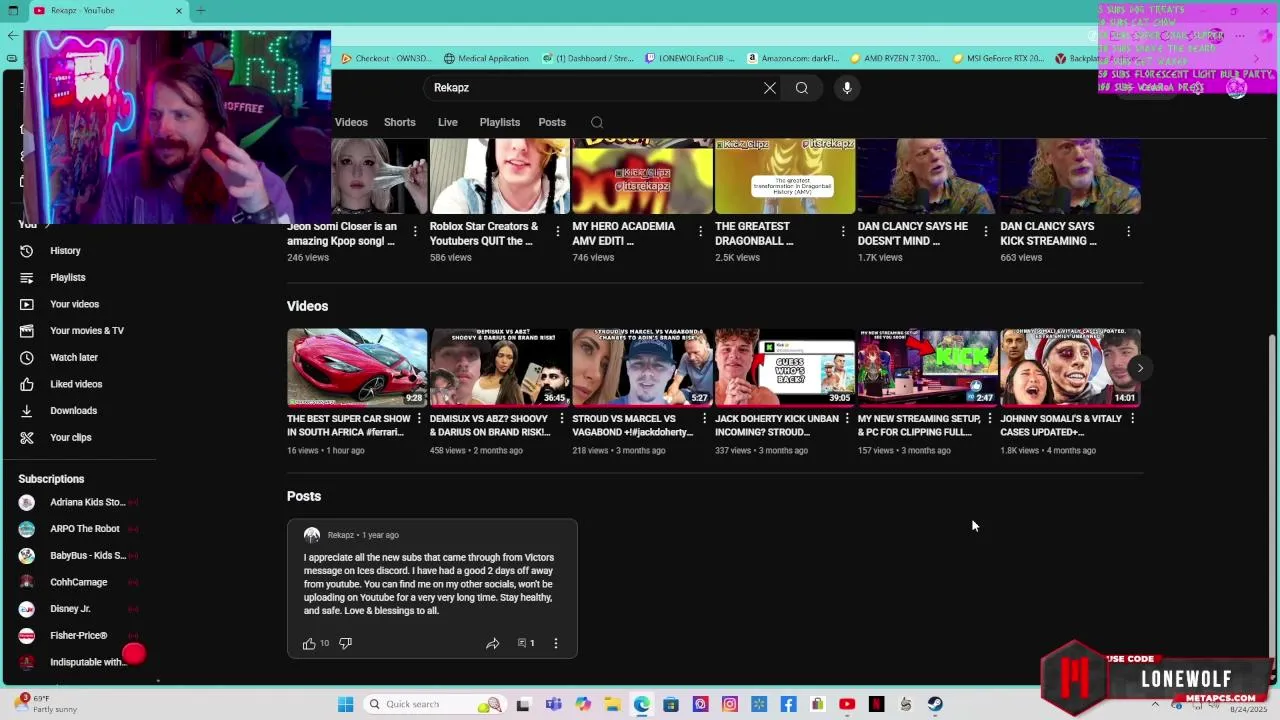Open the Windows Start menu

(x=345, y=705)
